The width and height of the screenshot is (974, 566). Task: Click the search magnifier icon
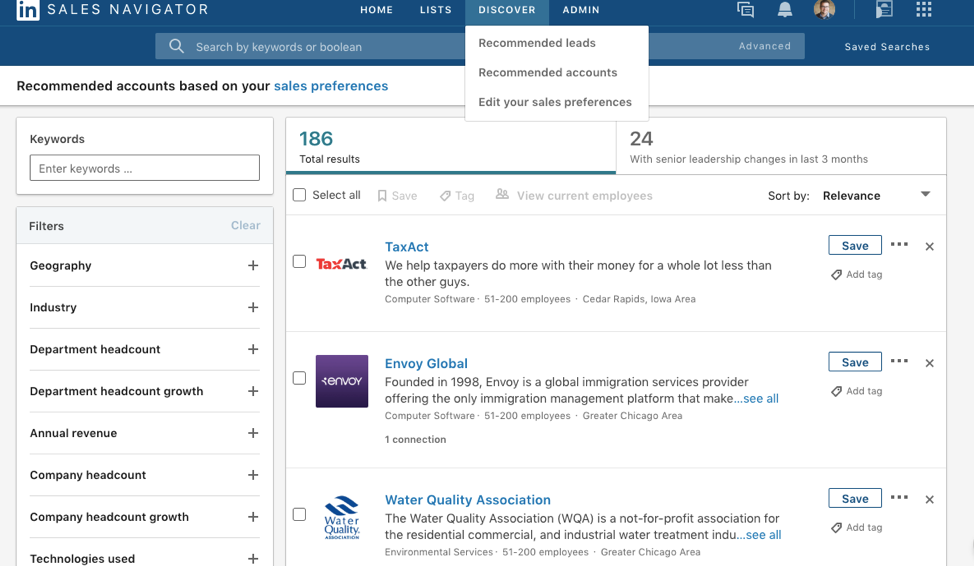coord(176,46)
